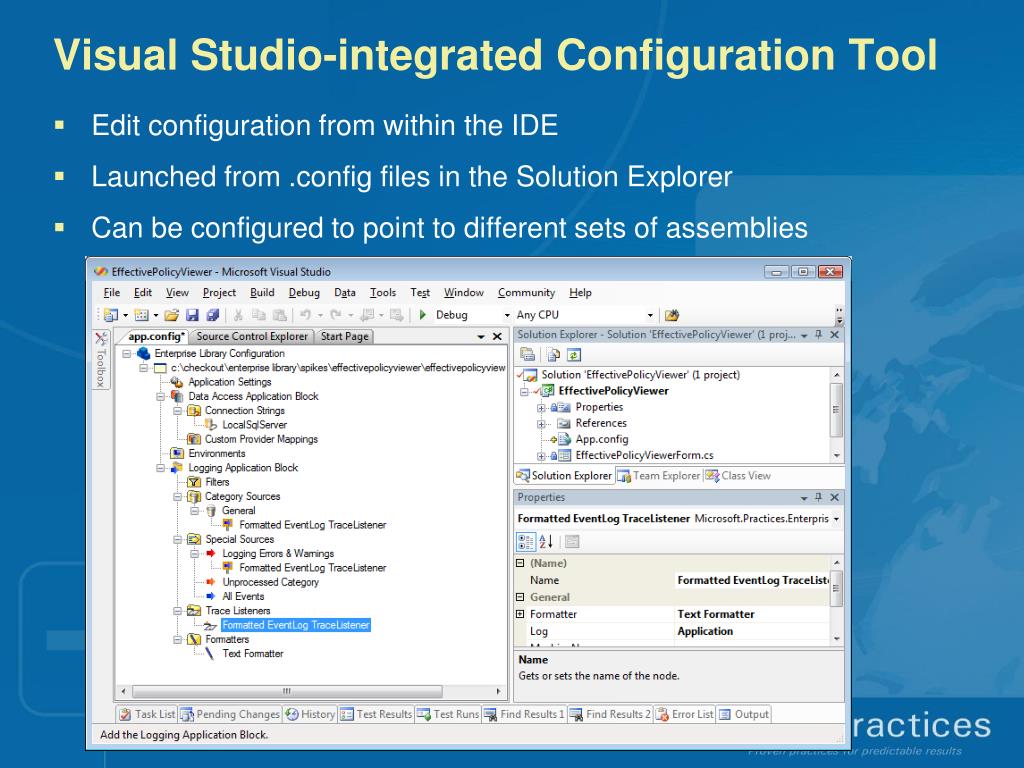Click the Refresh icon in Solution Explorer
Image resolution: width=1024 pixels, height=768 pixels.
[x=573, y=355]
